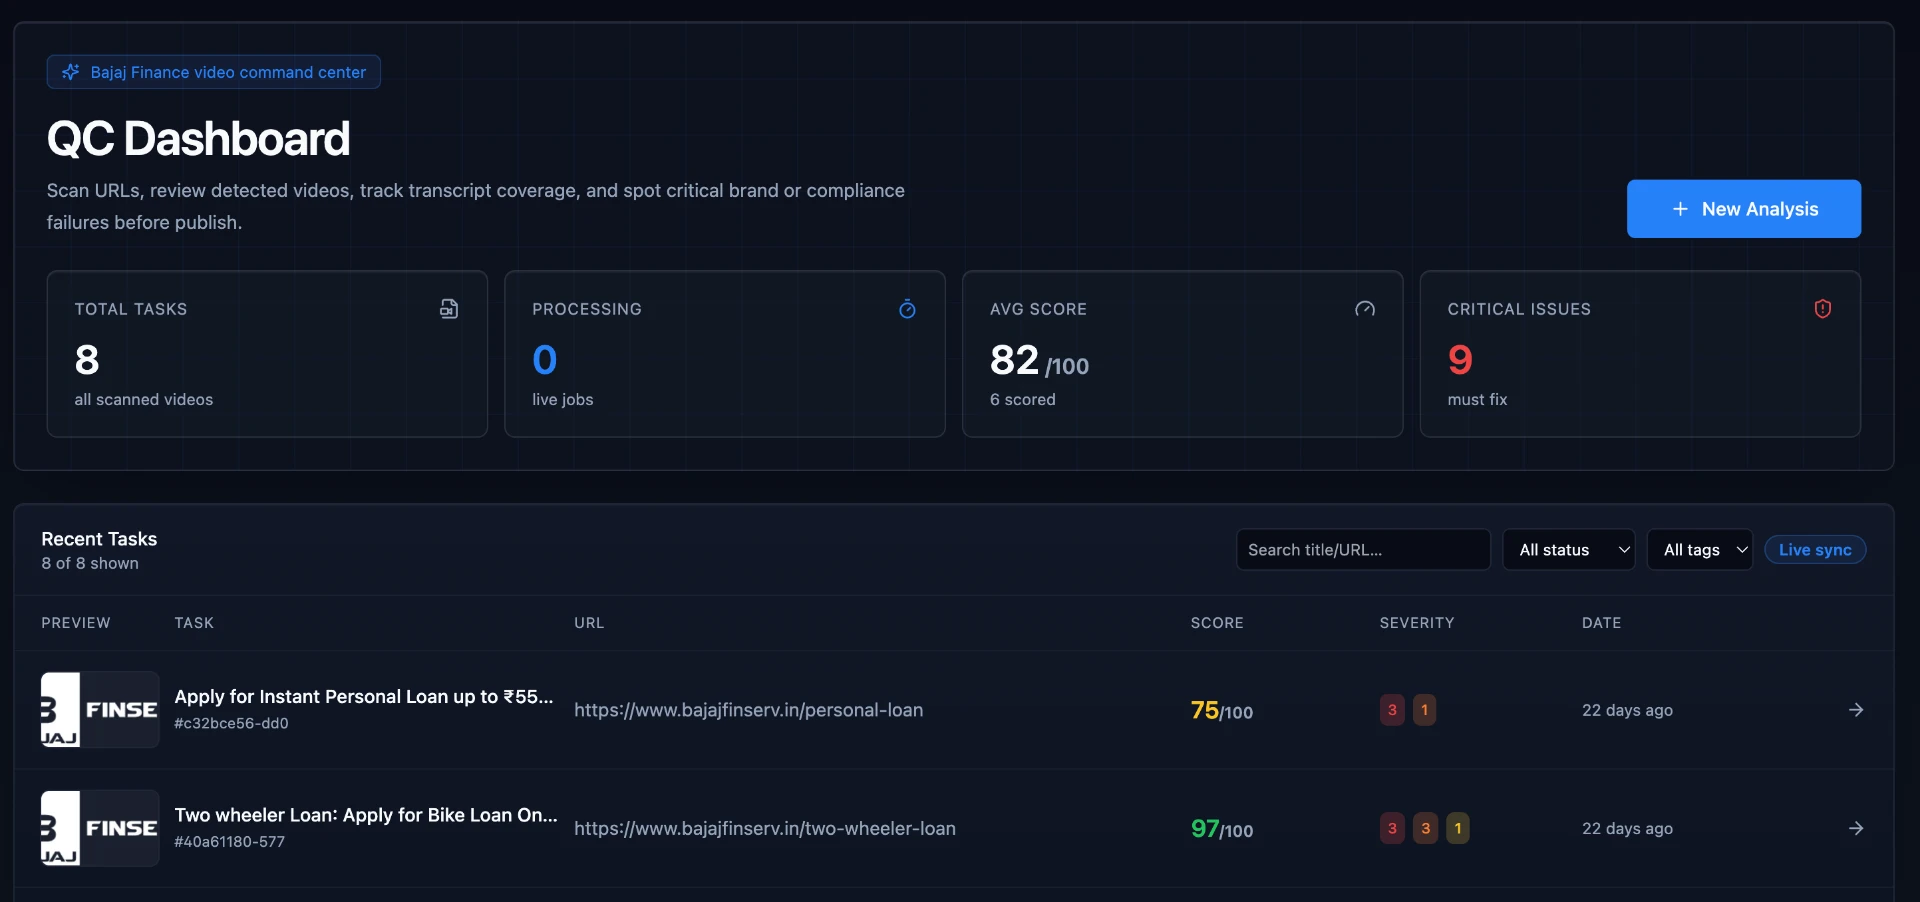Select the Critical Issues value 9

1460,360
